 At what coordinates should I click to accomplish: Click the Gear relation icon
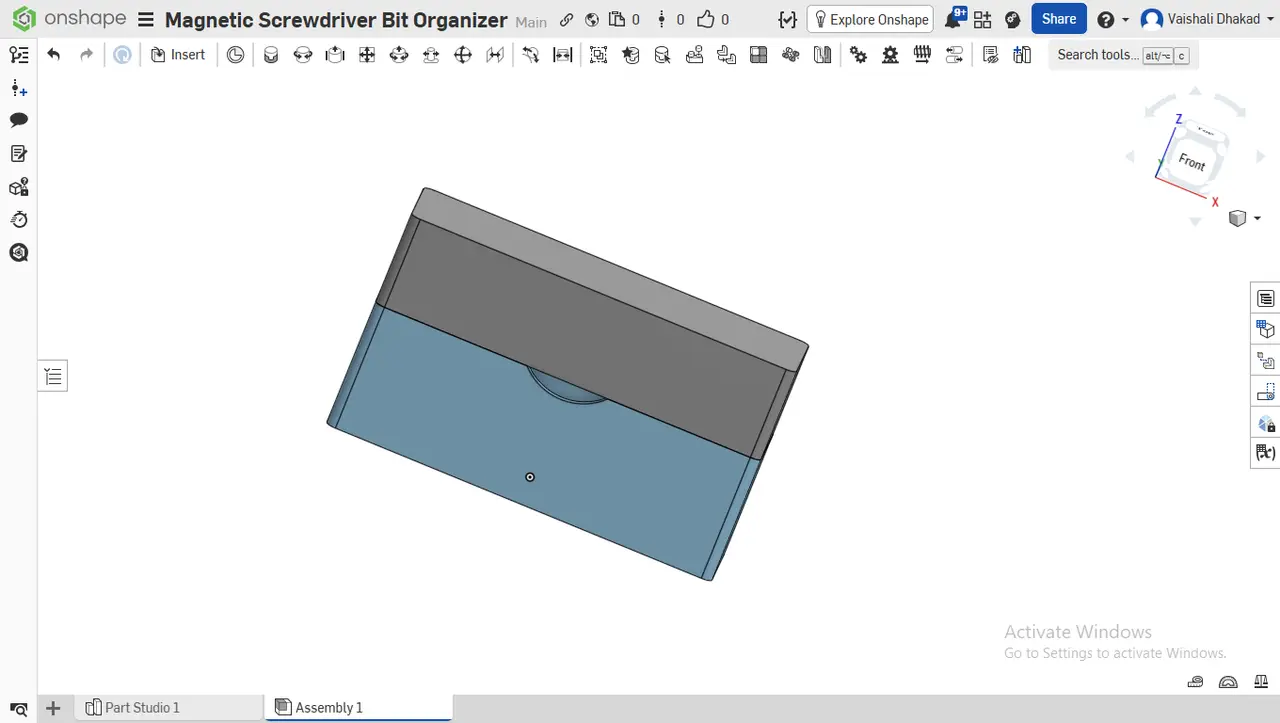858,55
